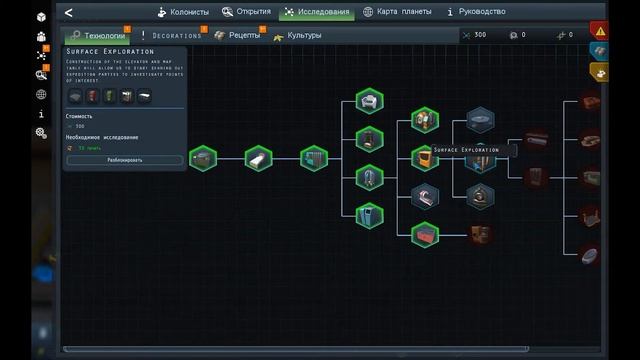Screen dimensions: 640x360
Task: Open the teal resources alert badge
Action: click(599, 51)
